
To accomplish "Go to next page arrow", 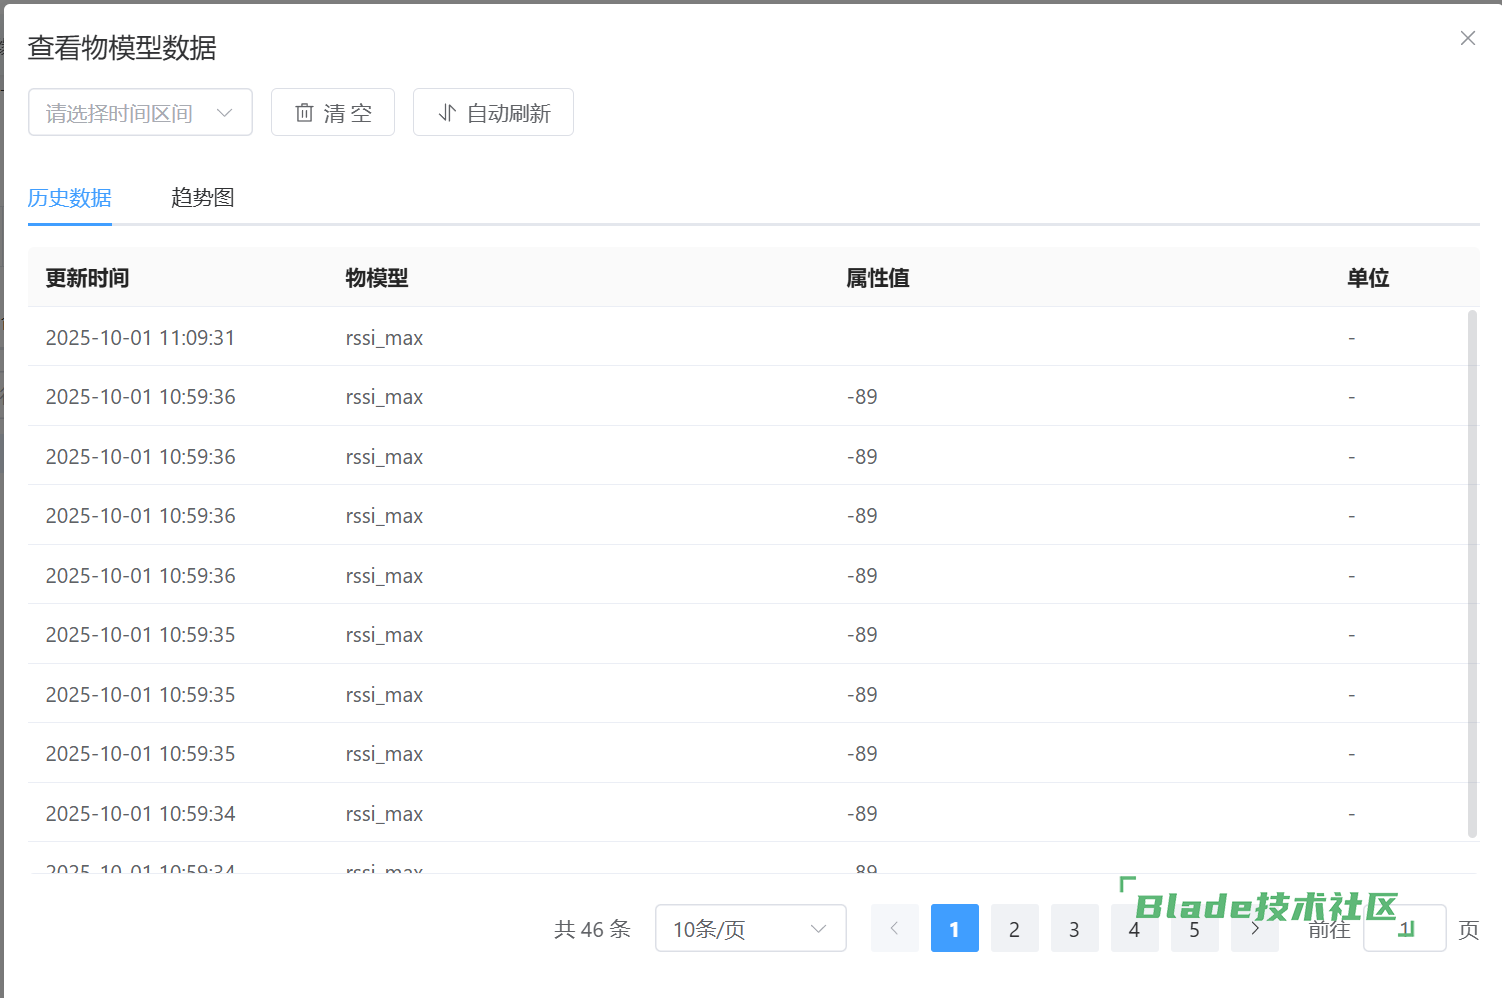I will (1255, 929).
